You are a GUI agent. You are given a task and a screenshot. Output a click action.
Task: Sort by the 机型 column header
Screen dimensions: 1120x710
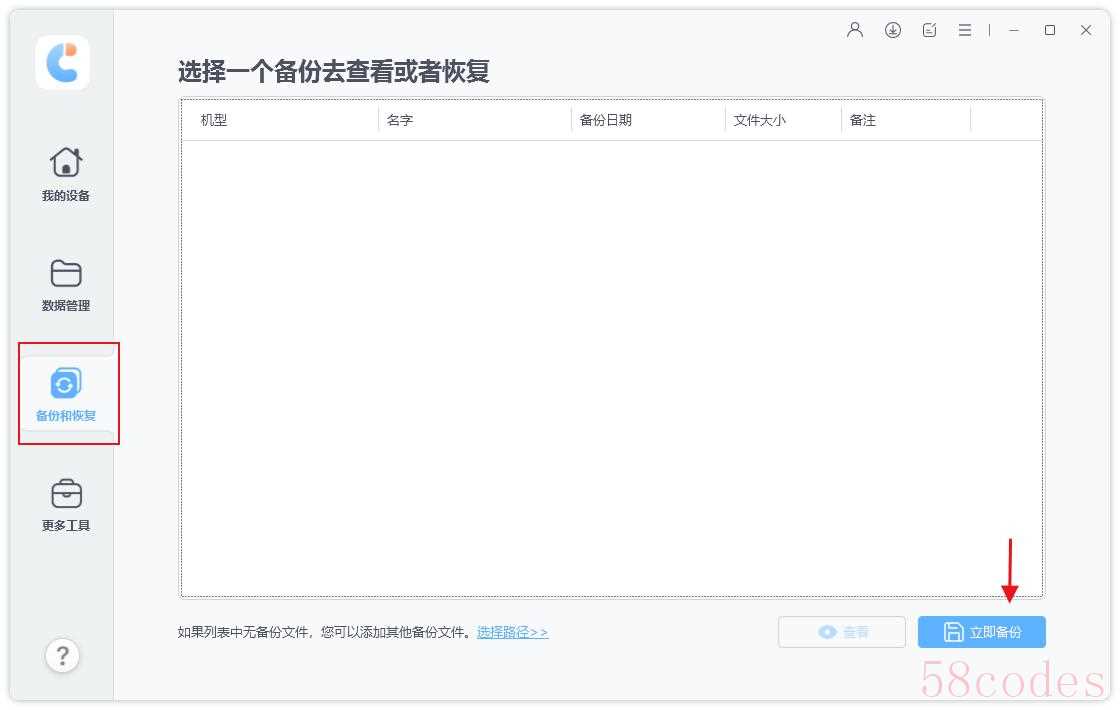[x=214, y=120]
